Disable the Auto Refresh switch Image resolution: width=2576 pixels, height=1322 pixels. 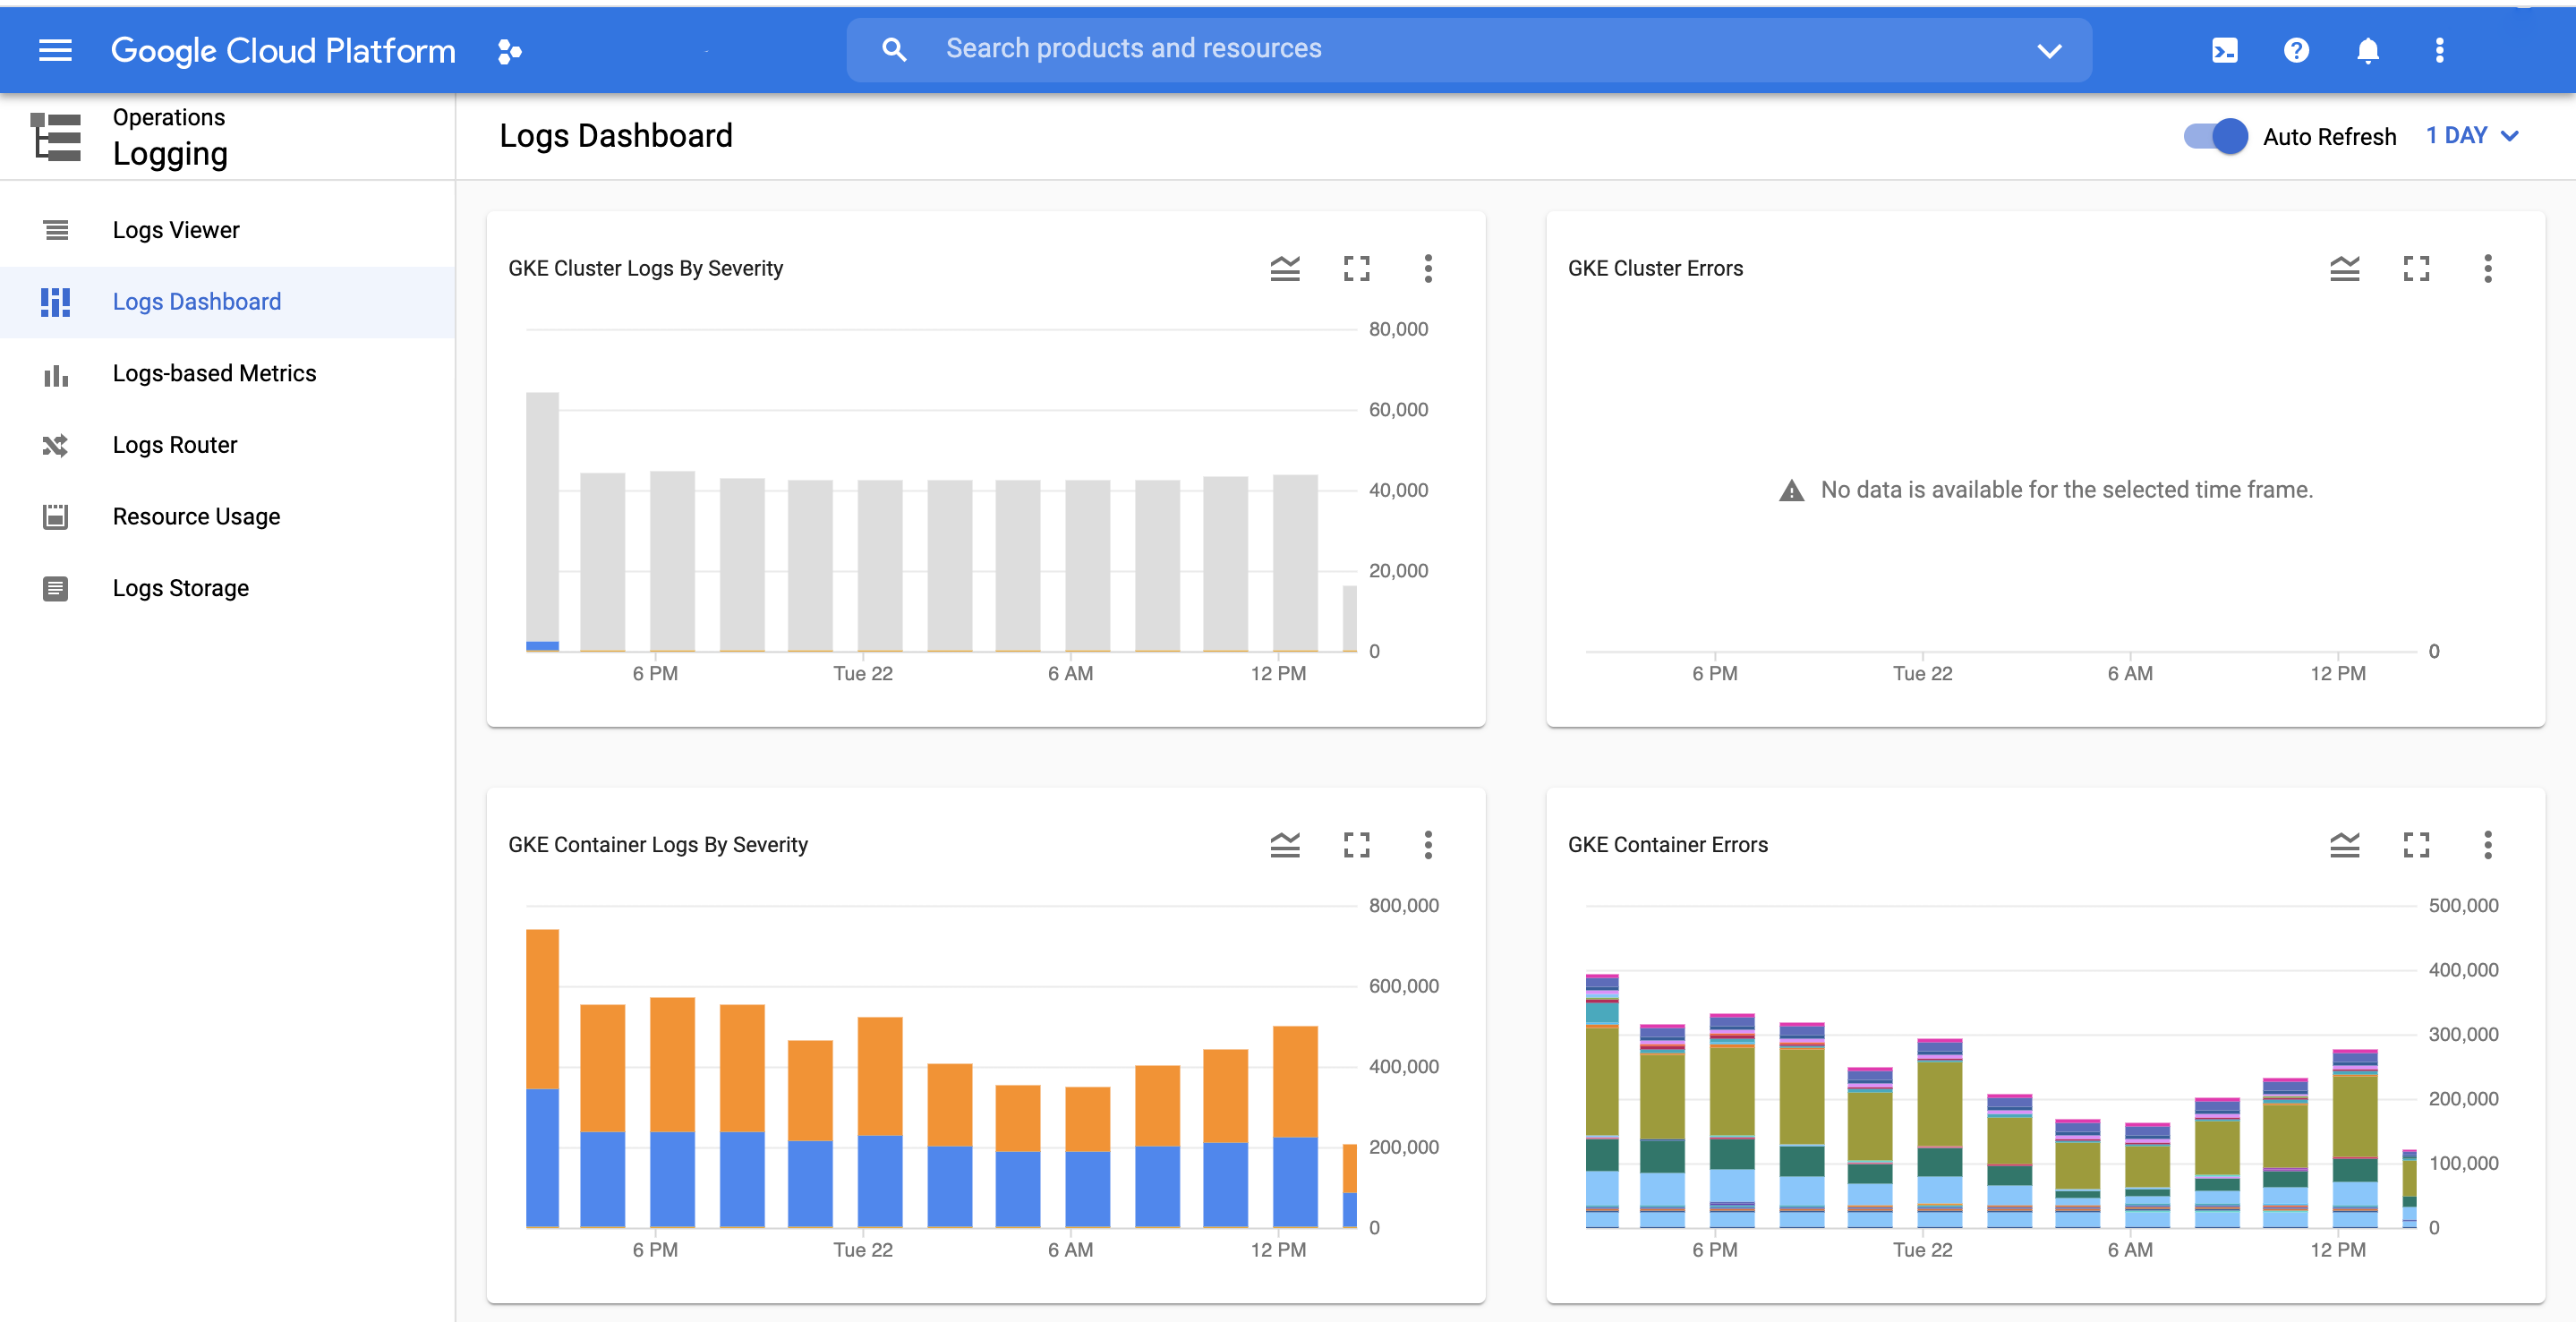(2215, 136)
